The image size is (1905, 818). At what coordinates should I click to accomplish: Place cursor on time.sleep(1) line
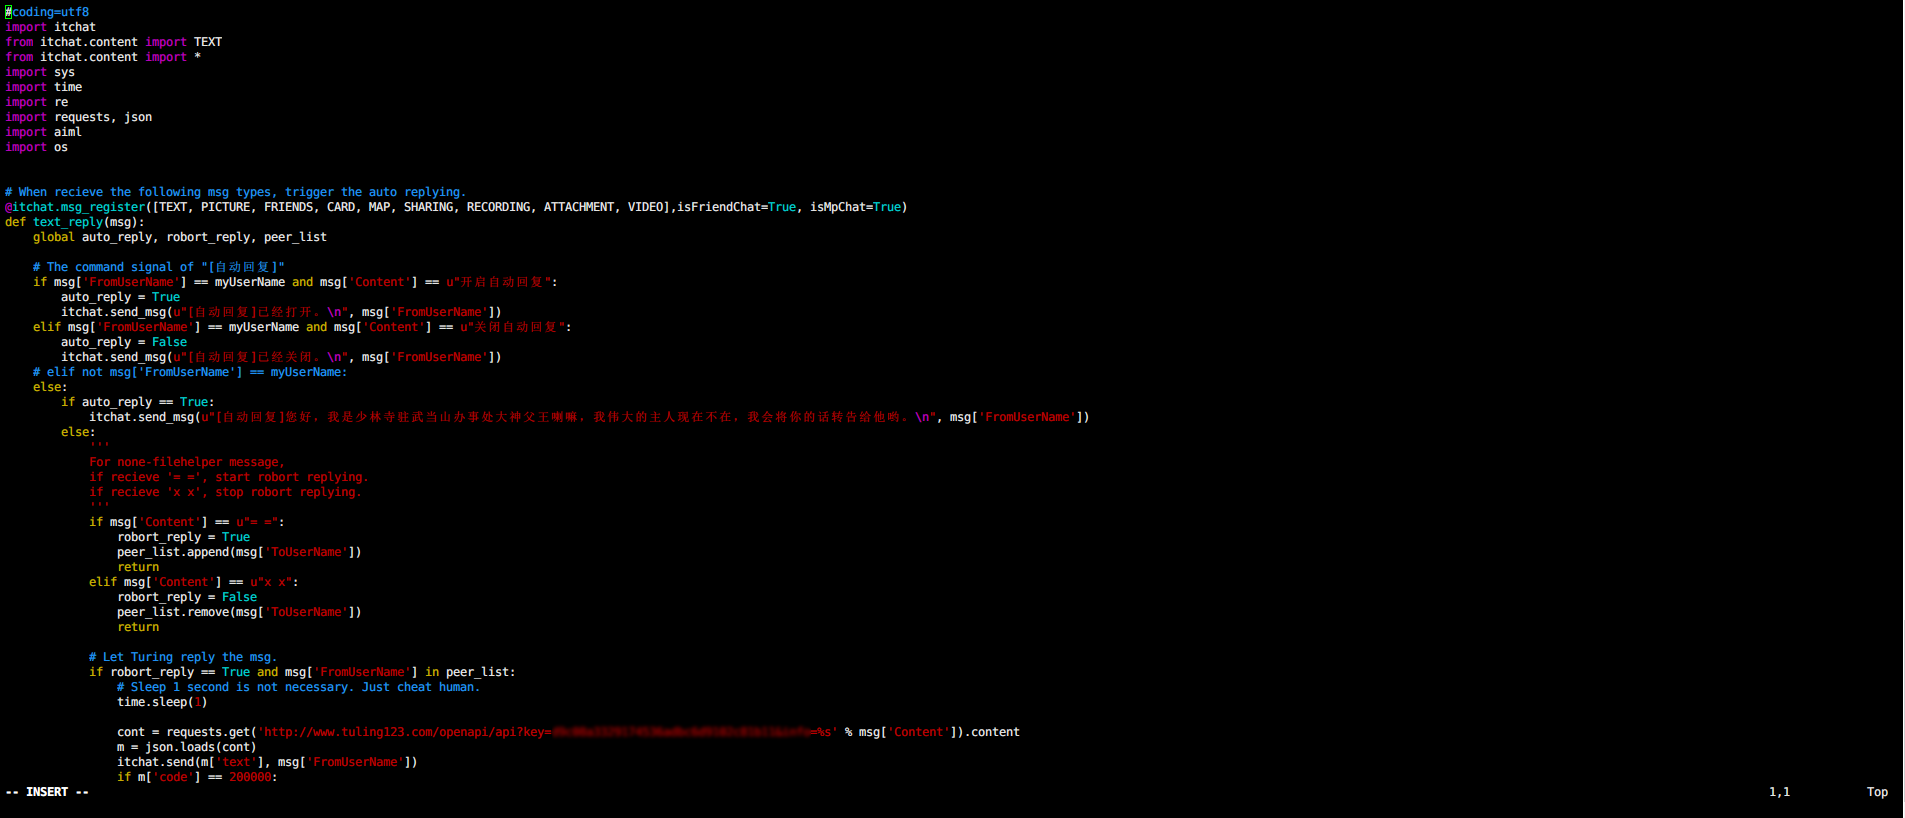[x=161, y=702]
